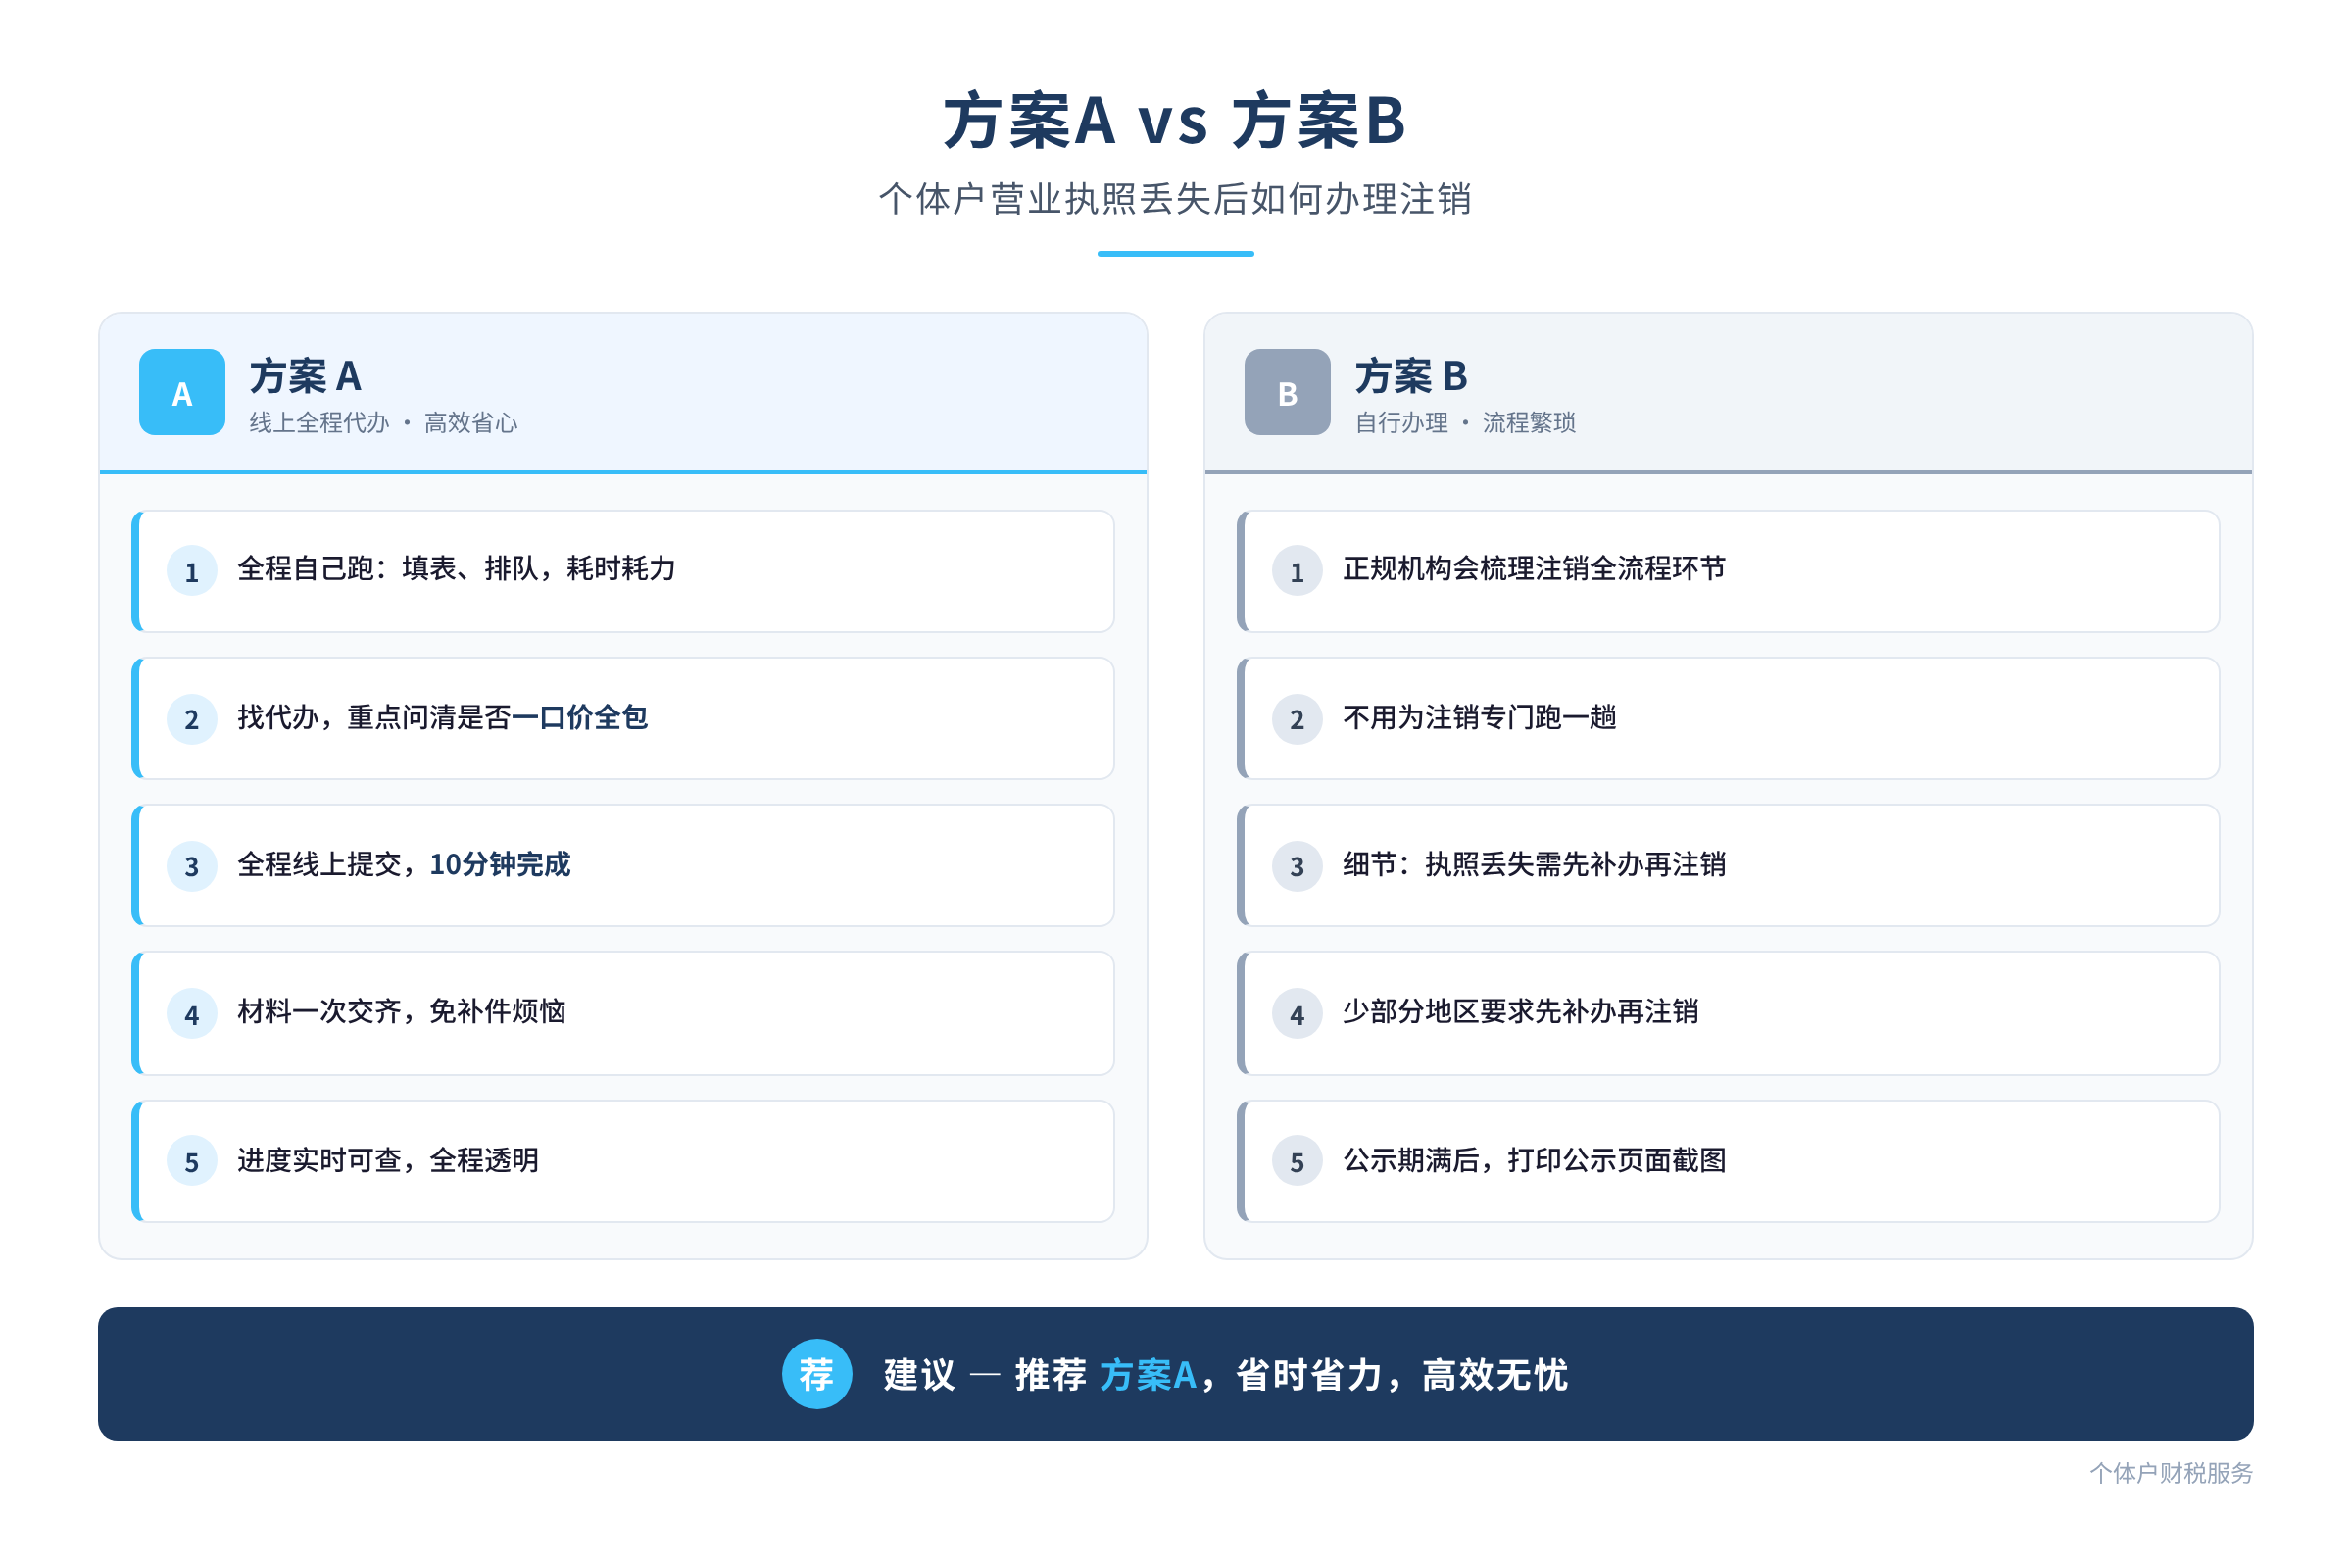Click the round '荐' recommendation badge
Viewport: 2352px width, 1568px height.
pyautogui.click(x=817, y=1374)
